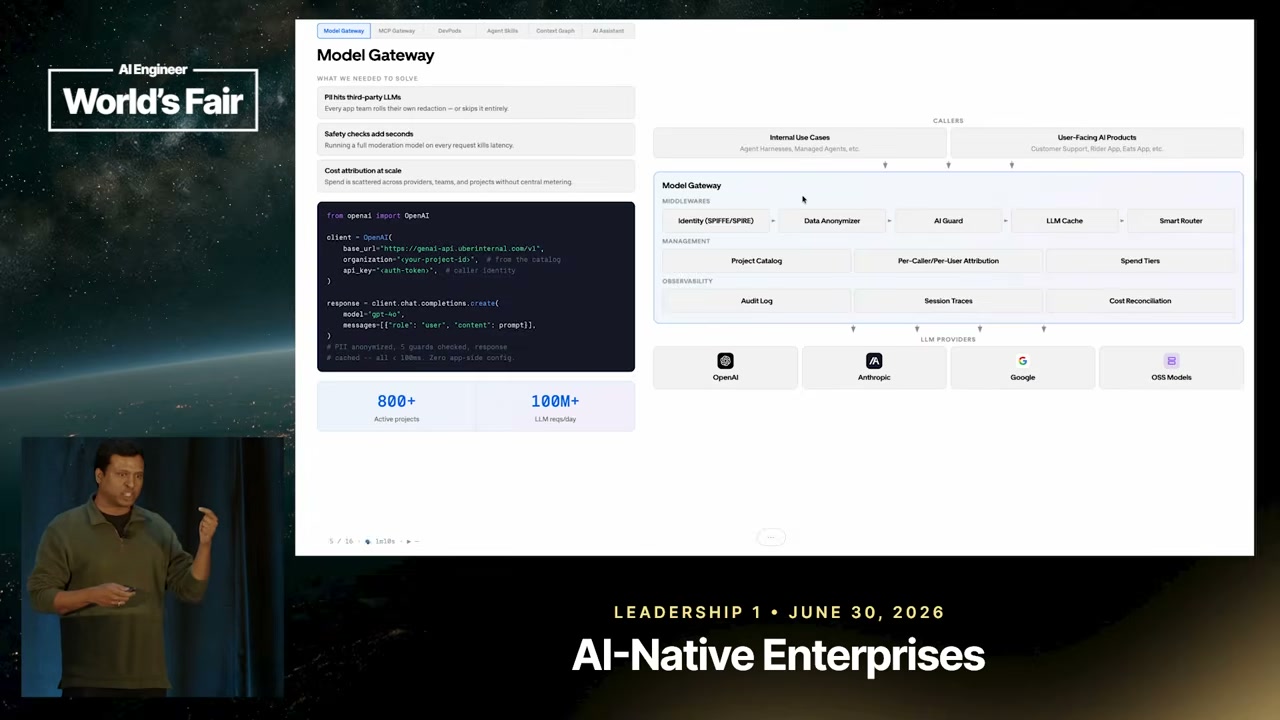
Task: Click the ellipsis button at slide bottom
Action: coord(770,538)
